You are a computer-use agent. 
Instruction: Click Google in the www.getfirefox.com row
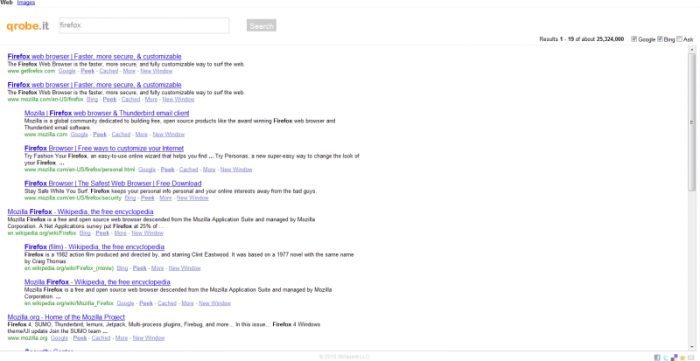67,71
